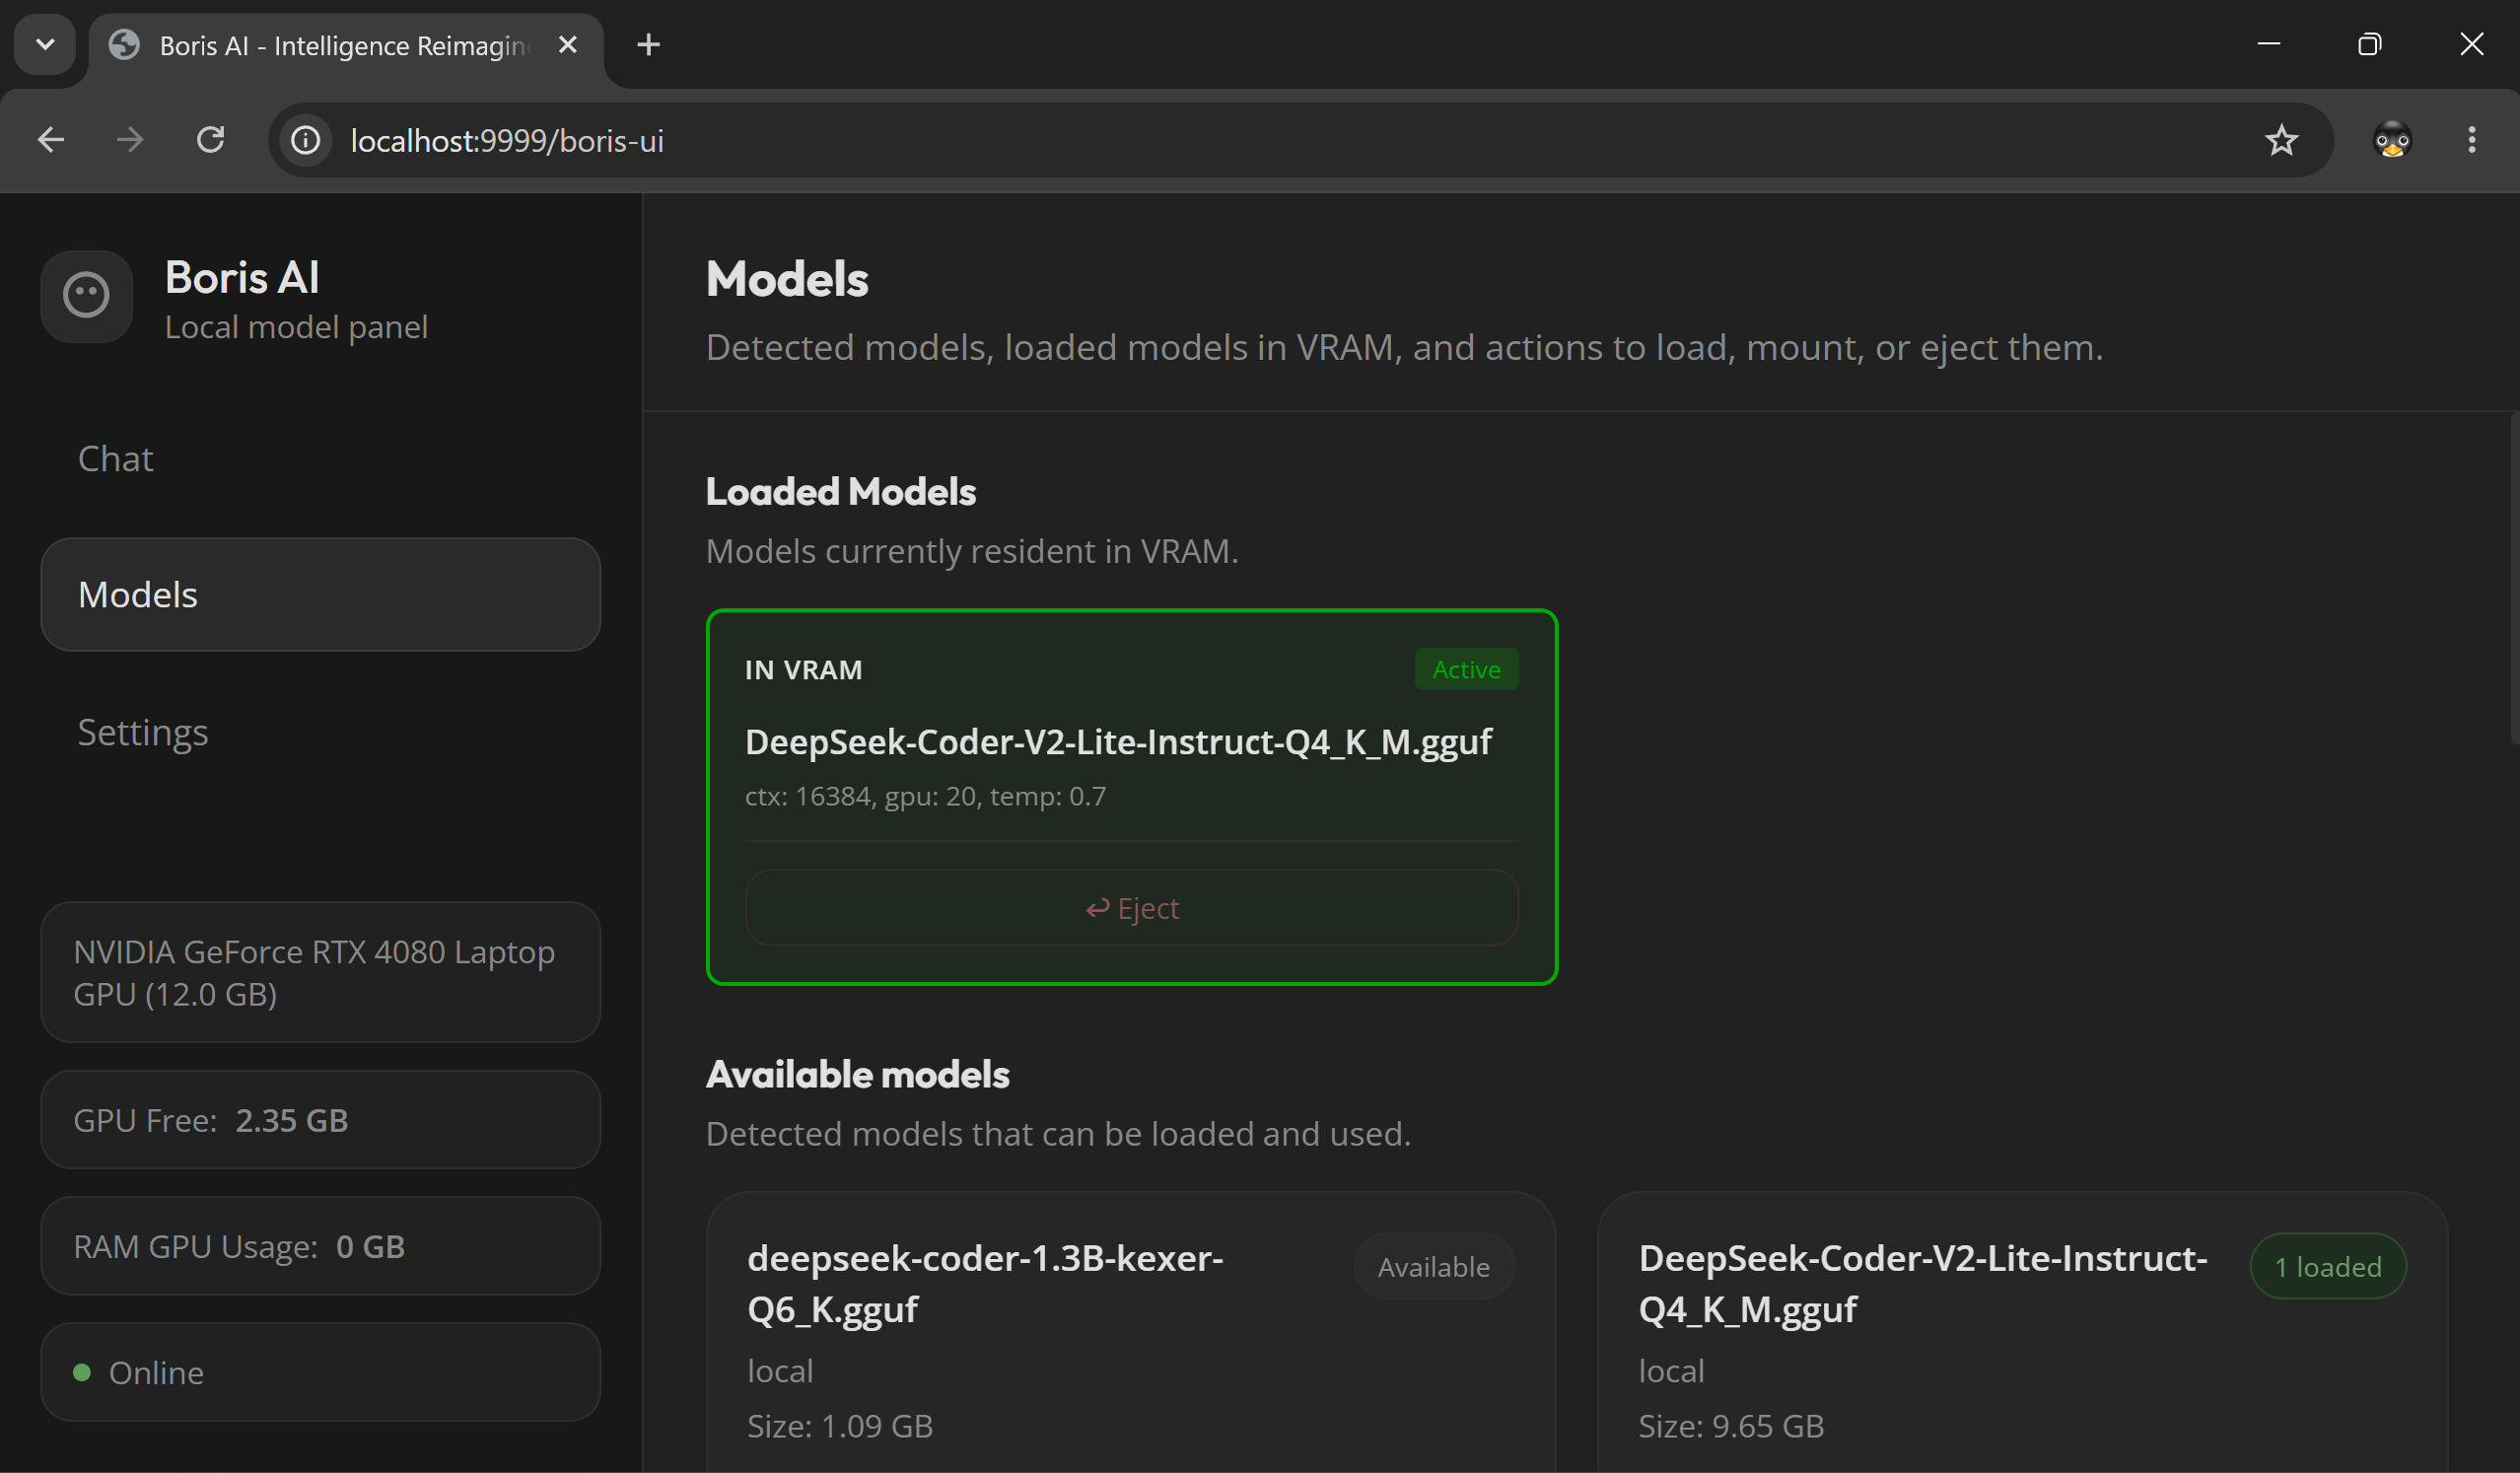Select the DeepSeek-Coder-V2-Lite-Instruct title in Available models
2520x1473 pixels.
(x=1922, y=1283)
